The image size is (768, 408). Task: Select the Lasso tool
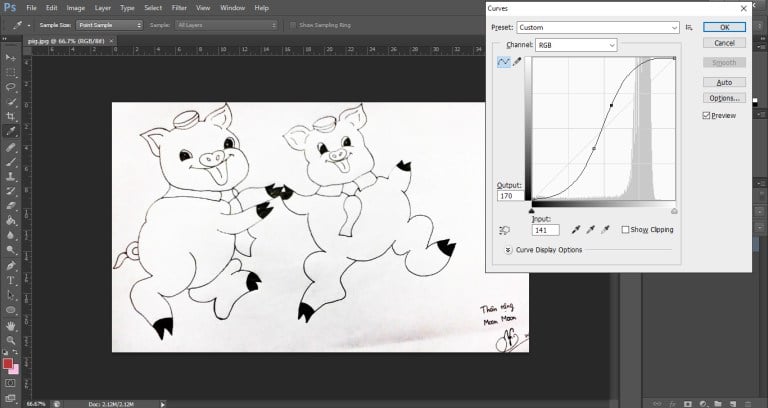click(x=10, y=87)
